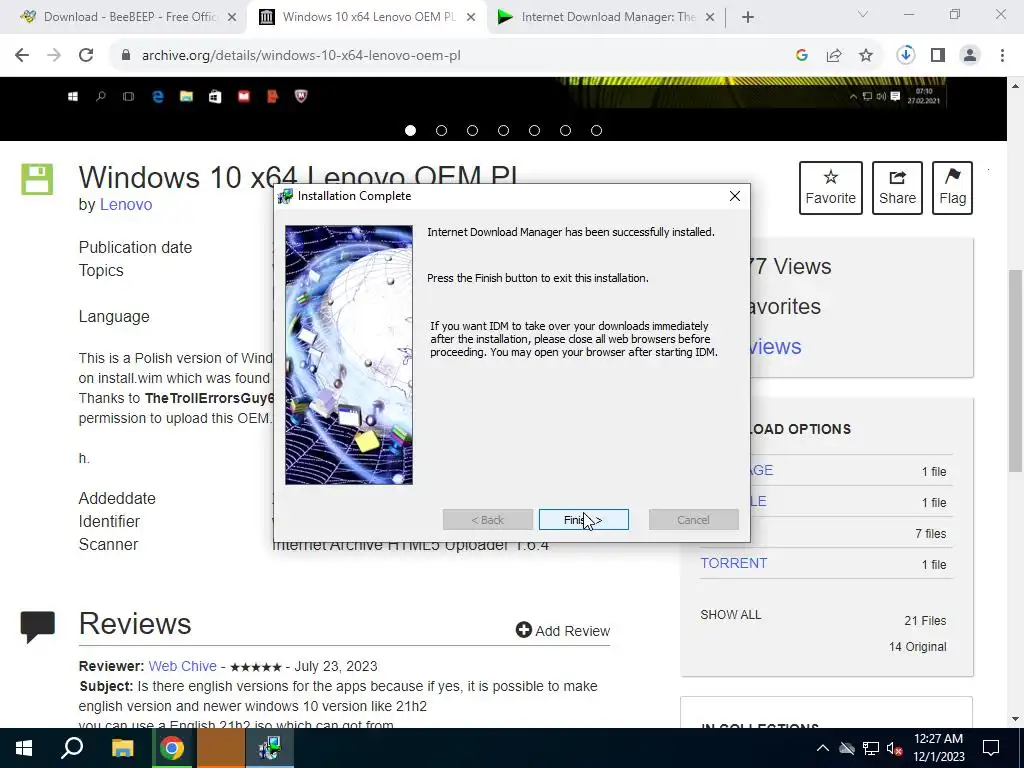Close the Internet Download Manager tab
Viewport: 1024px width, 768px height.
(711, 18)
